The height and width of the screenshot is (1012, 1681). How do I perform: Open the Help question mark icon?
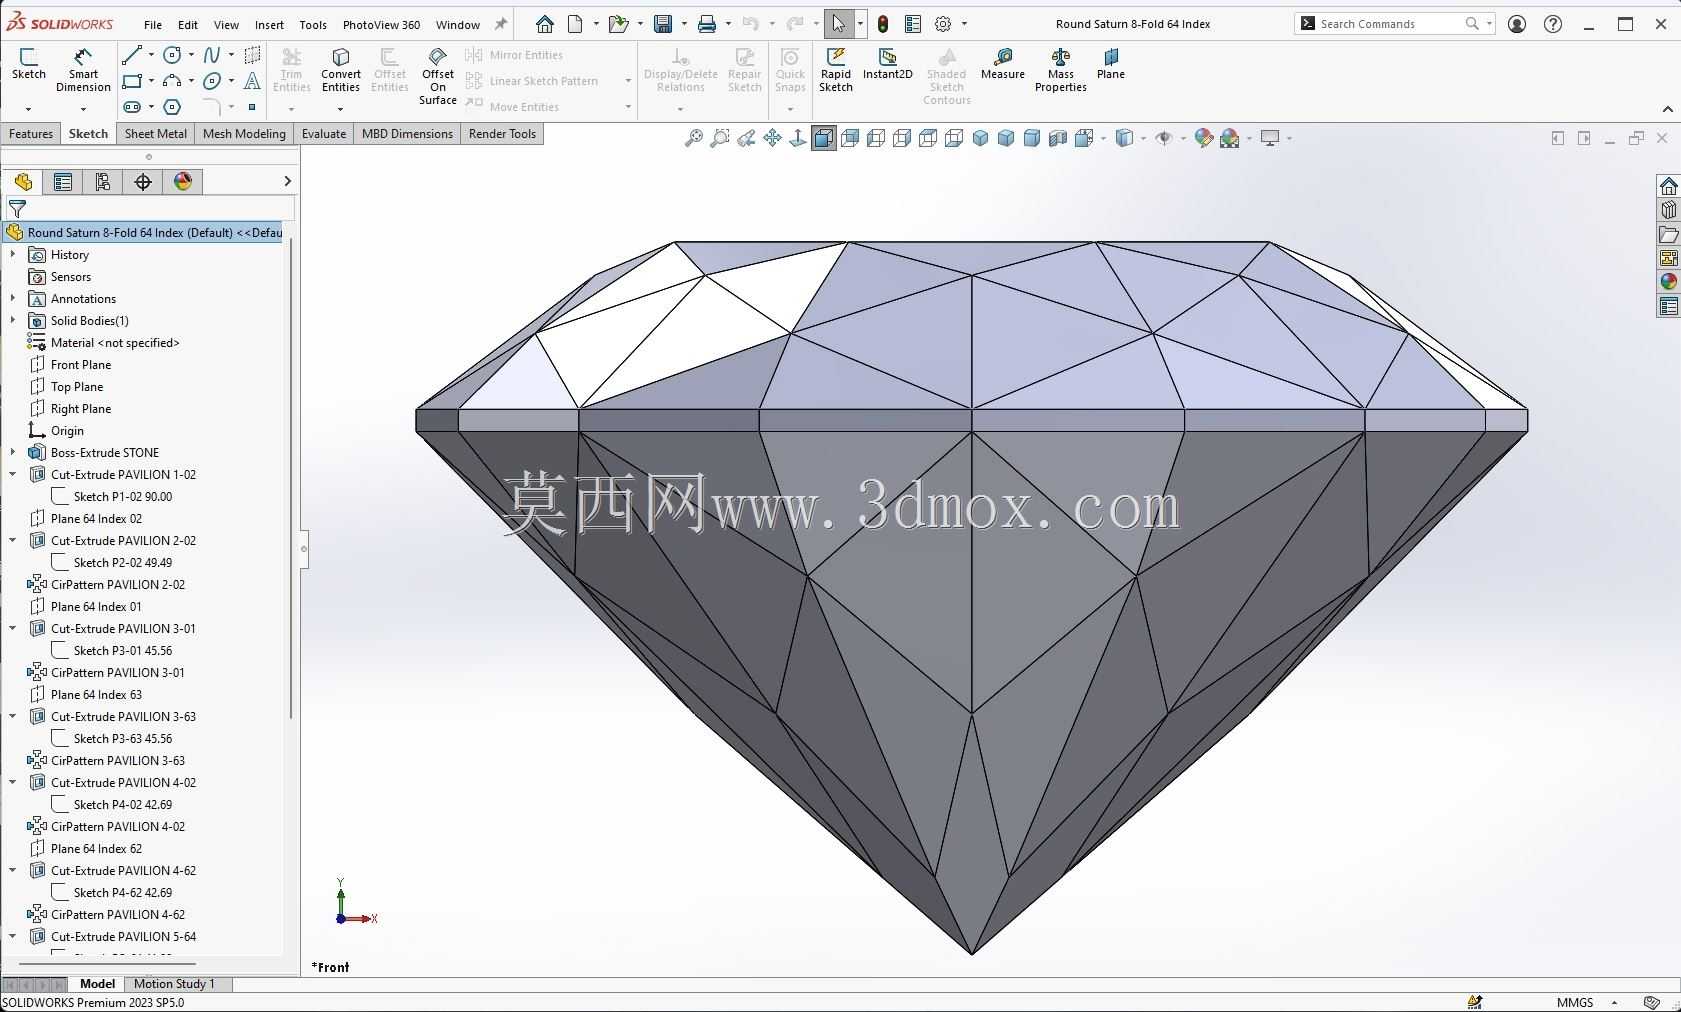pyautogui.click(x=1553, y=24)
